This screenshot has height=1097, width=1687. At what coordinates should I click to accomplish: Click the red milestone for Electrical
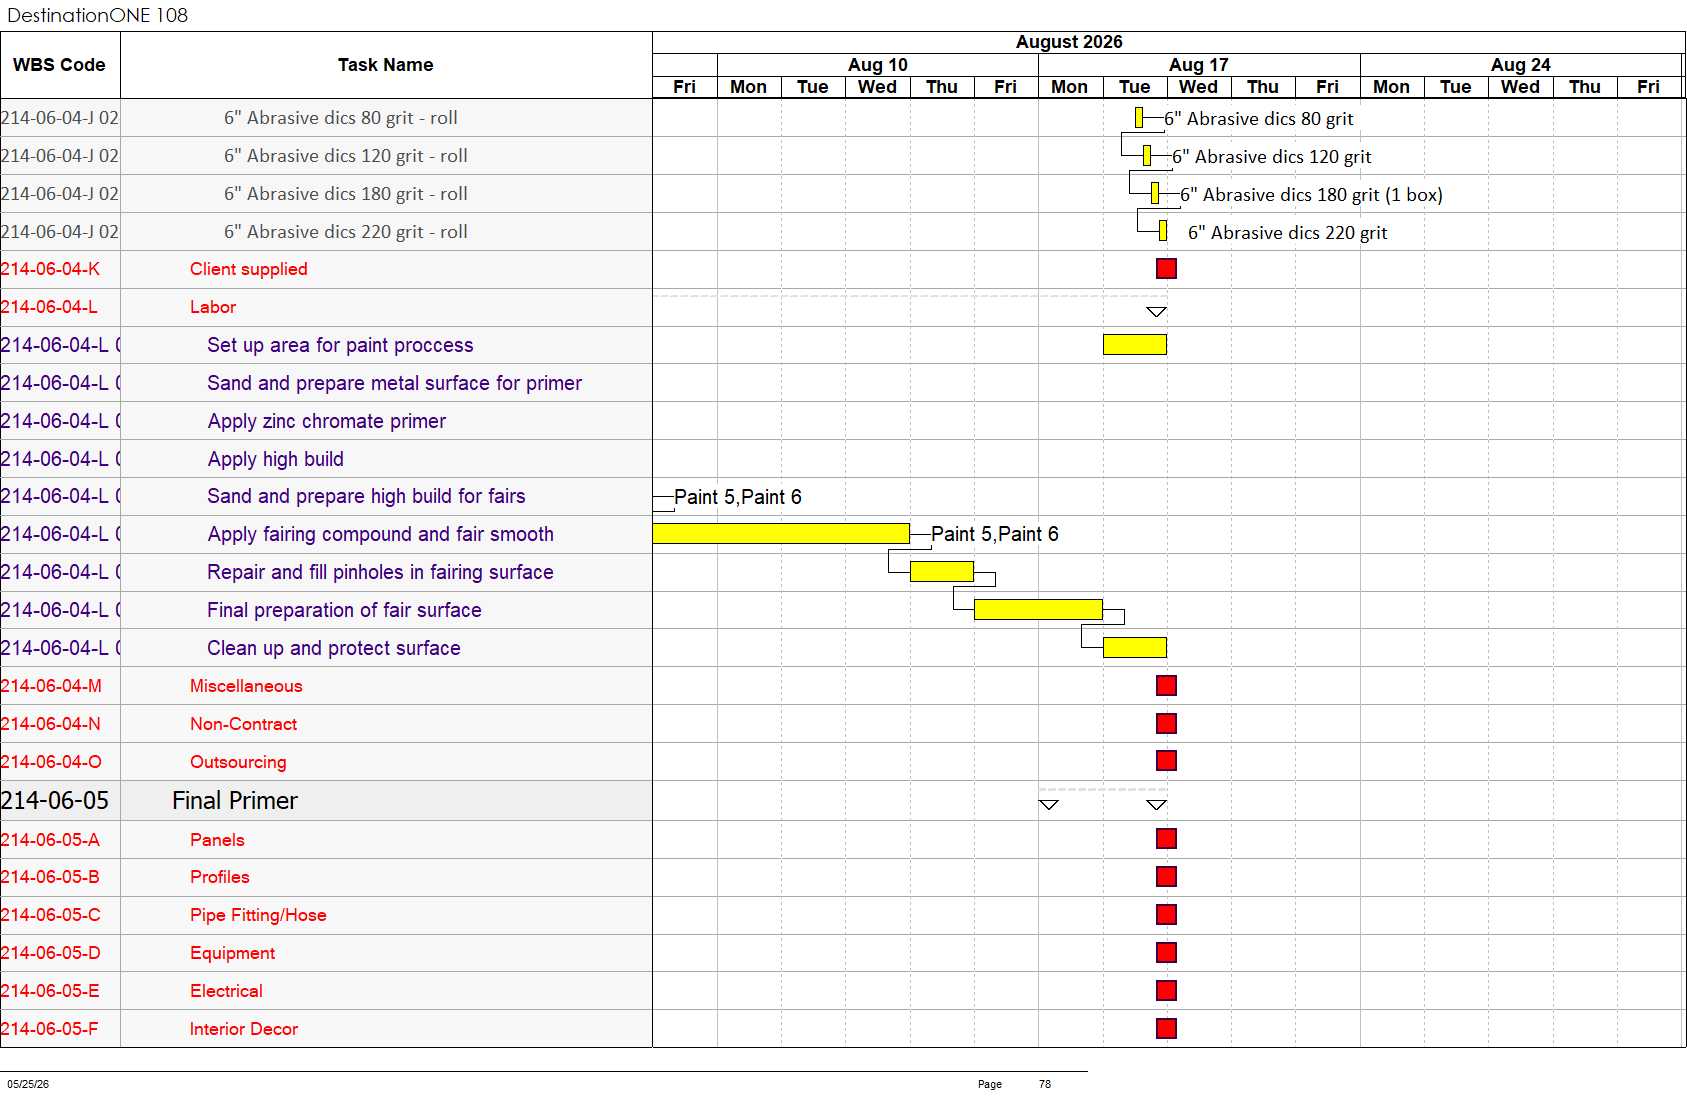coord(1166,990)
